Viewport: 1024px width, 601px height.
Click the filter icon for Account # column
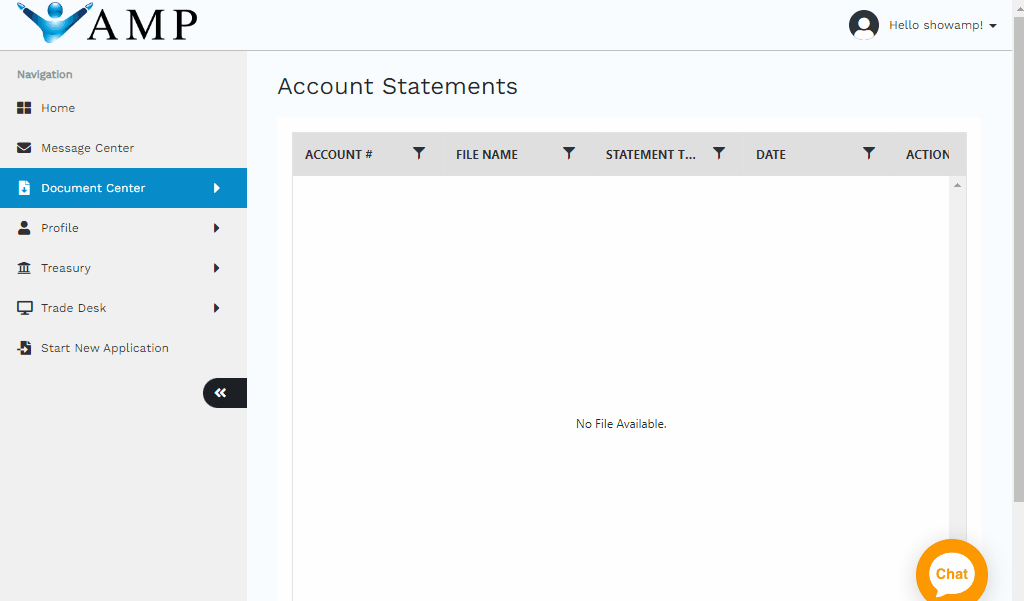click(419, 153)
